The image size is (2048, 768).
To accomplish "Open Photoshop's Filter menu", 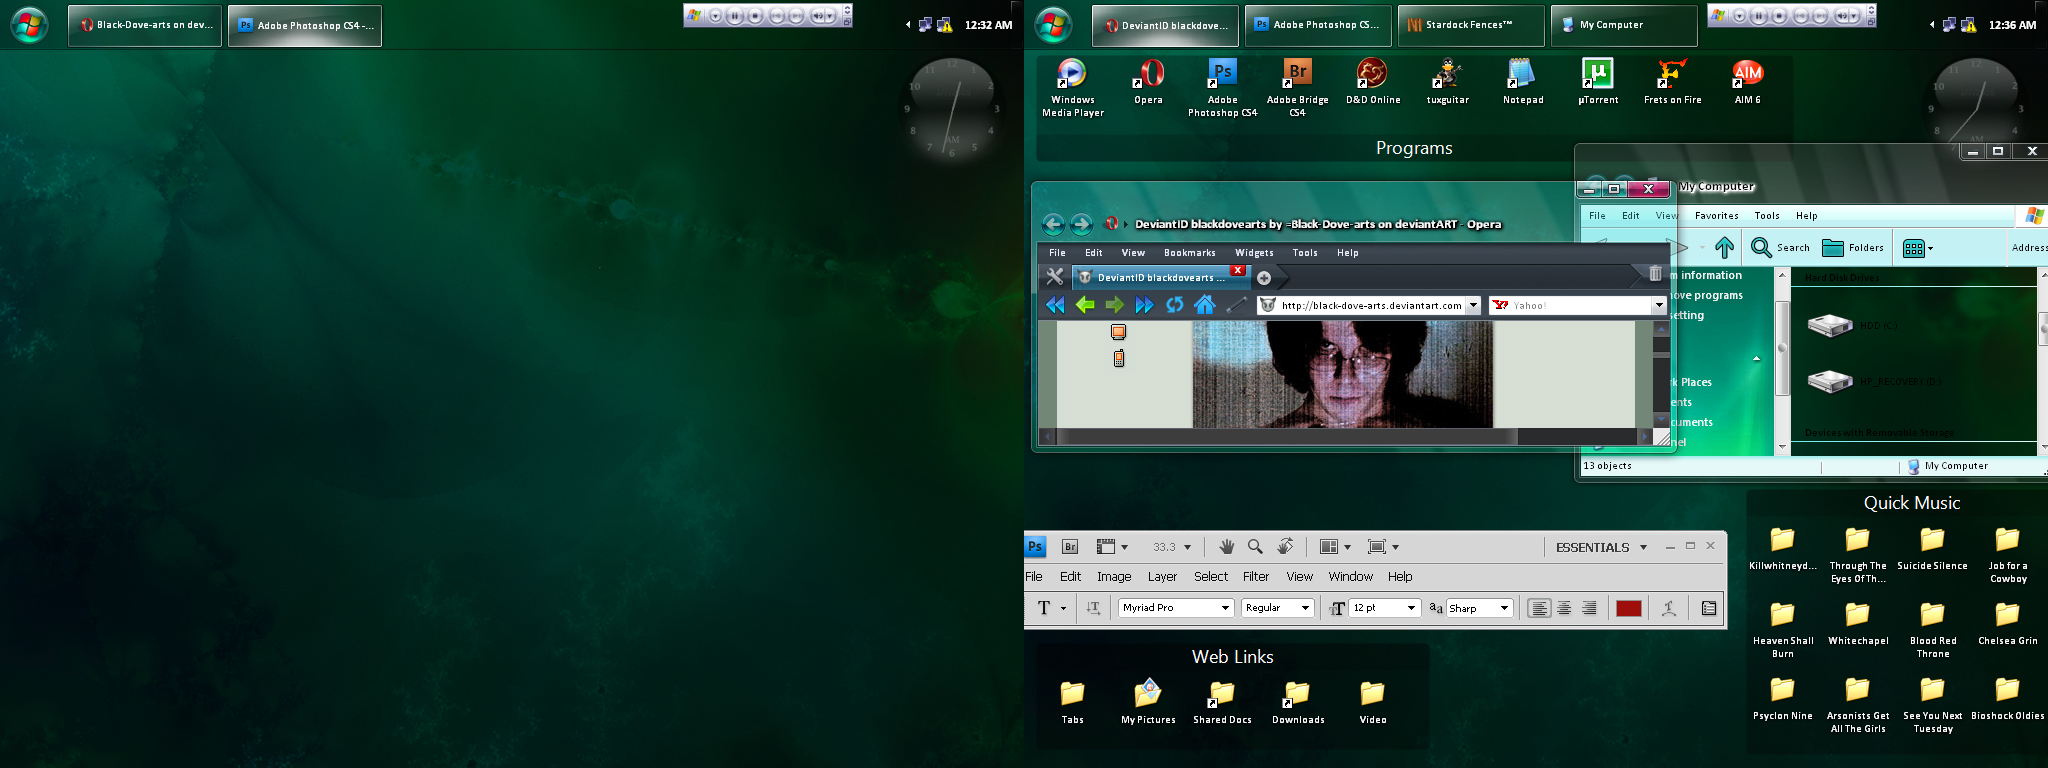I will (x=1256, y=577).
